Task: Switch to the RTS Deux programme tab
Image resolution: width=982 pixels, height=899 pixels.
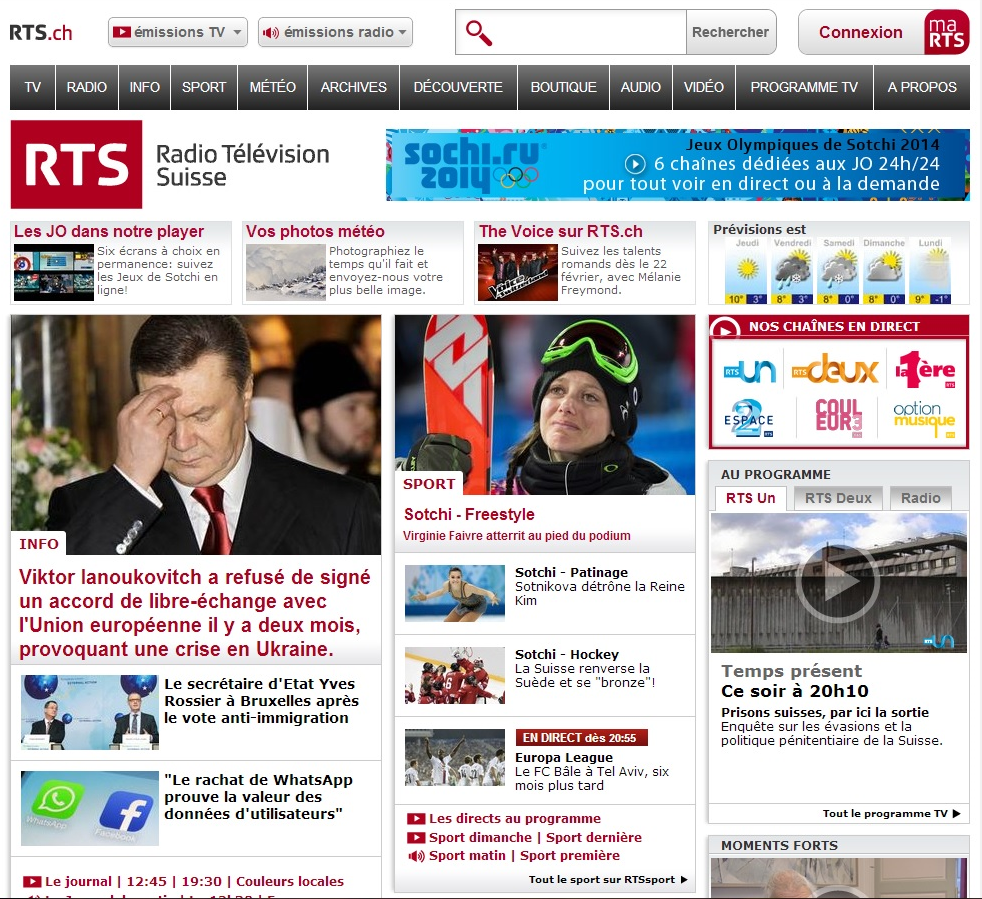Action: pos(838,498)
